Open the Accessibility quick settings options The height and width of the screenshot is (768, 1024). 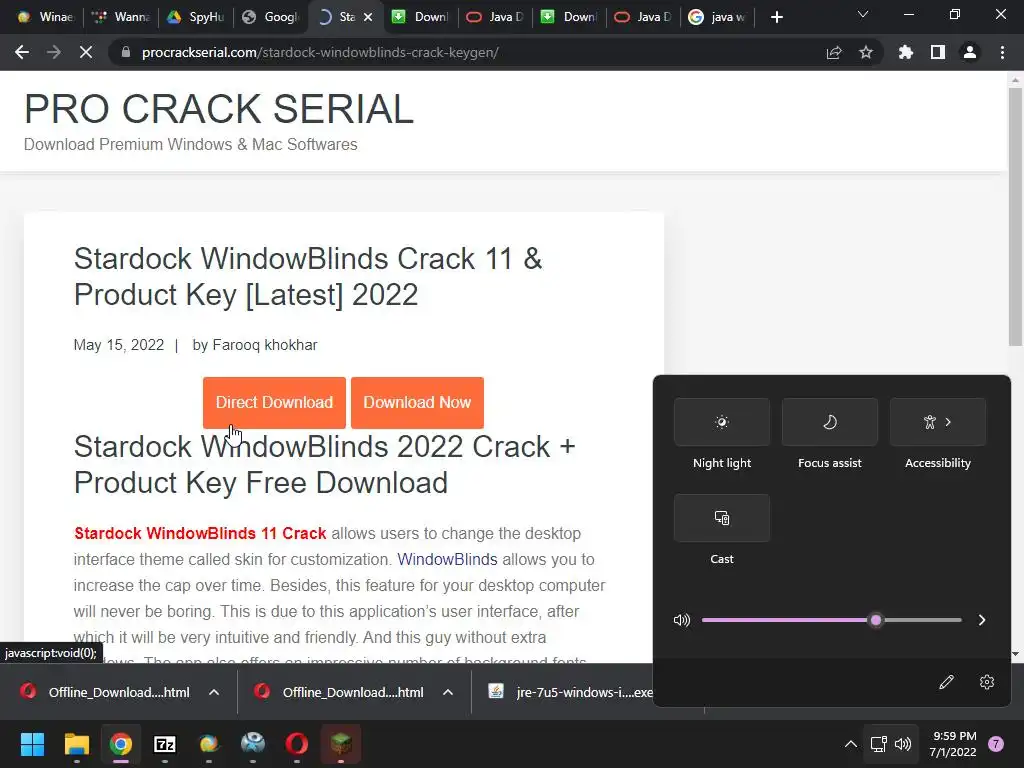pos(938,422)
